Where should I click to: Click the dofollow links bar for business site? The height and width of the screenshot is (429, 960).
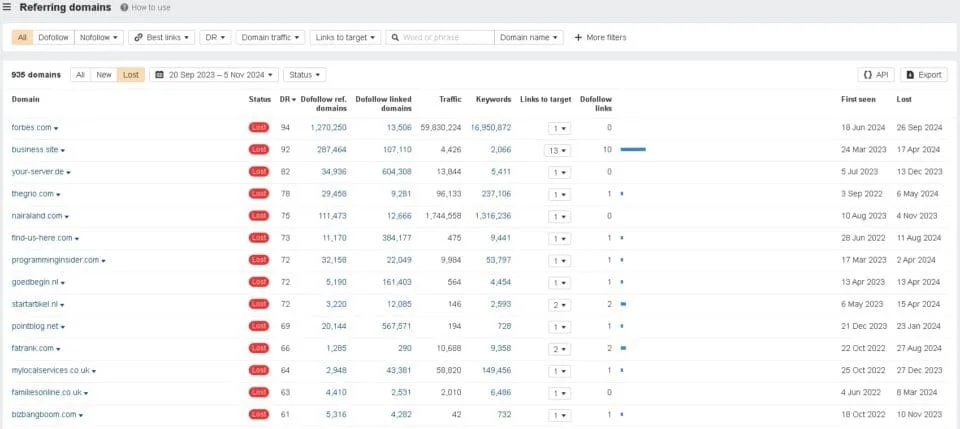633,149
